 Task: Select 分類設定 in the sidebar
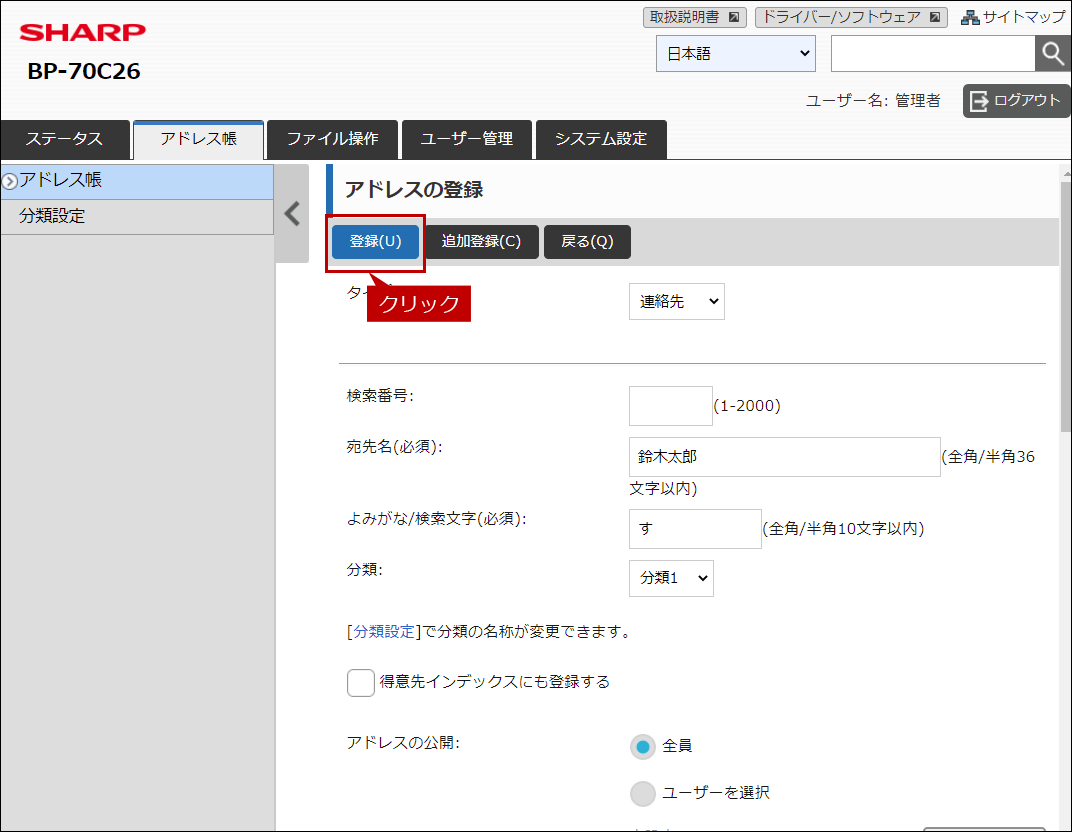point(137,217)
